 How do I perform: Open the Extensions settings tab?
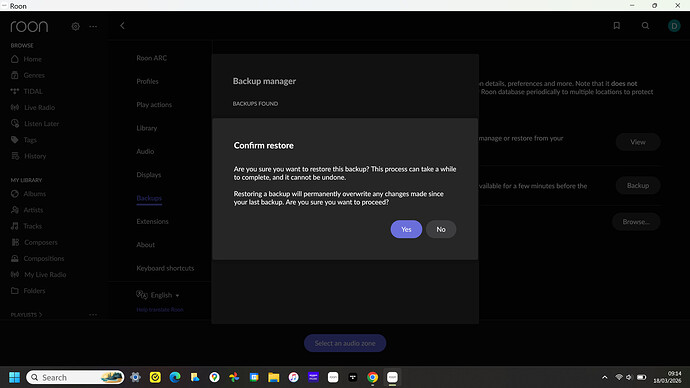152,221
